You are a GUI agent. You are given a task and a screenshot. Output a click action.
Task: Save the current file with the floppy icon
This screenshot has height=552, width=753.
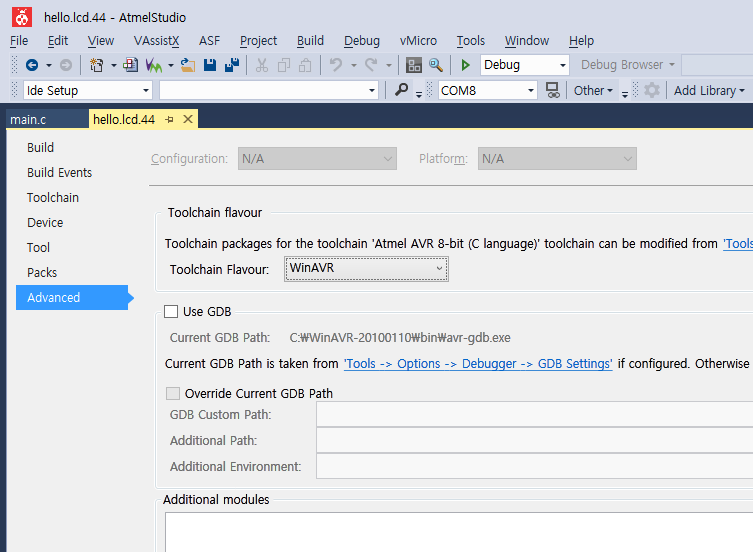tap(210, 65)
